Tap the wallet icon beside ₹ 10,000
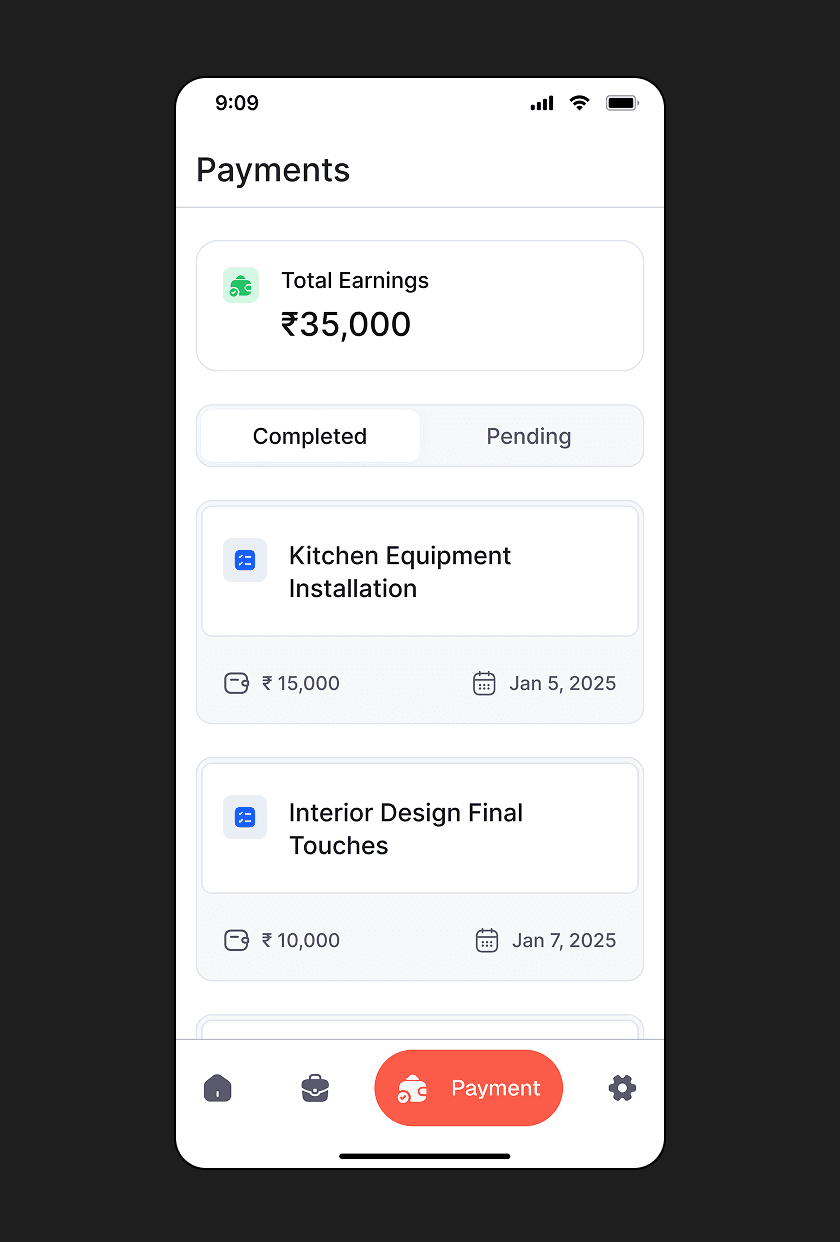840x1242 pixels. [236, 941]
